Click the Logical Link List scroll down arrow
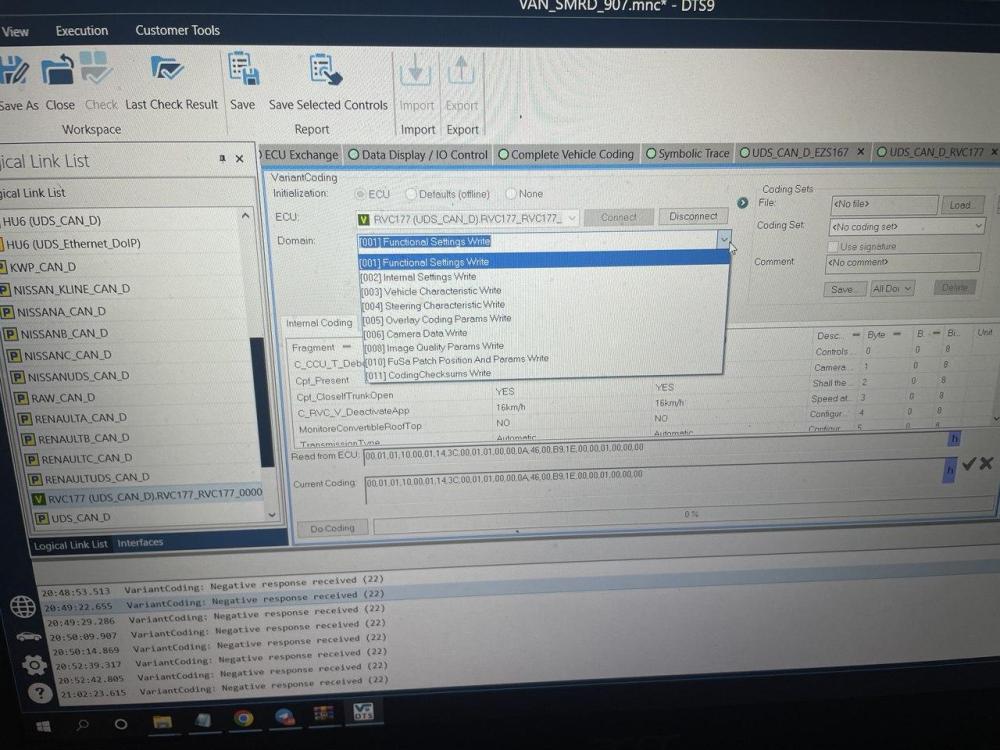This screenshot has height=750, width=1000. [272, 515]
